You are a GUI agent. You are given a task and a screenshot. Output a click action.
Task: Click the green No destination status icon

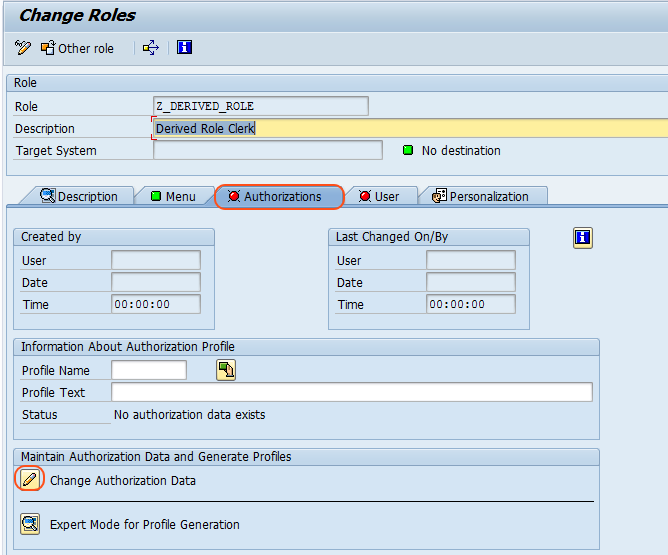[408, 150]
